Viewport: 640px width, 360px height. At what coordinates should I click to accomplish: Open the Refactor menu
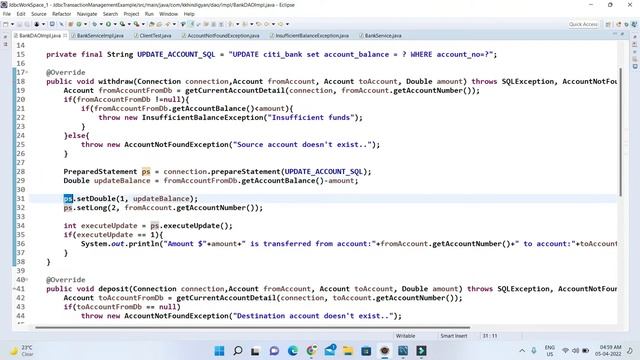[x=62, y=14]
